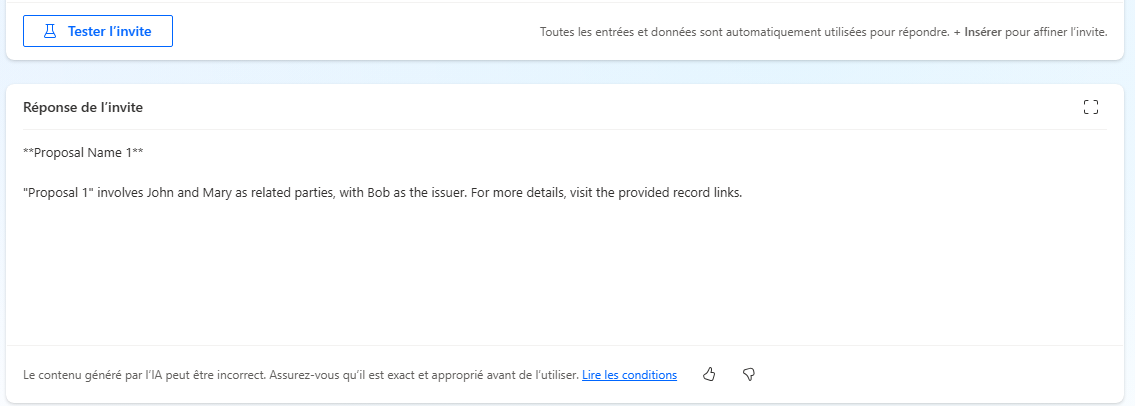Expand the response panel to full screen
1135x406 pixels.
(x=1090, y=108)
